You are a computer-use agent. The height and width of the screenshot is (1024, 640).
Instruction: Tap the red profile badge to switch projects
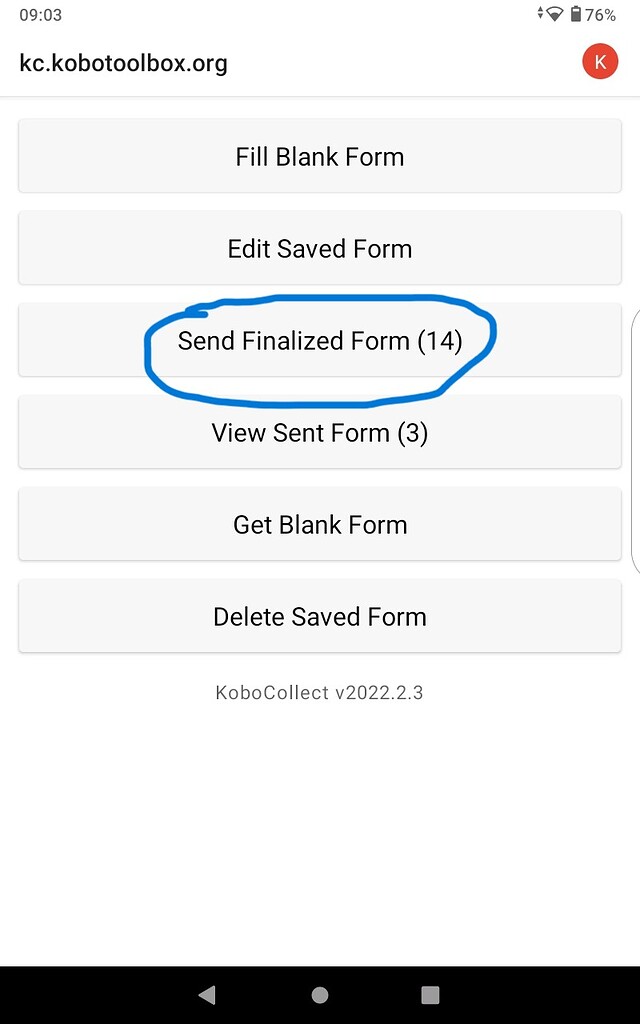600,61
